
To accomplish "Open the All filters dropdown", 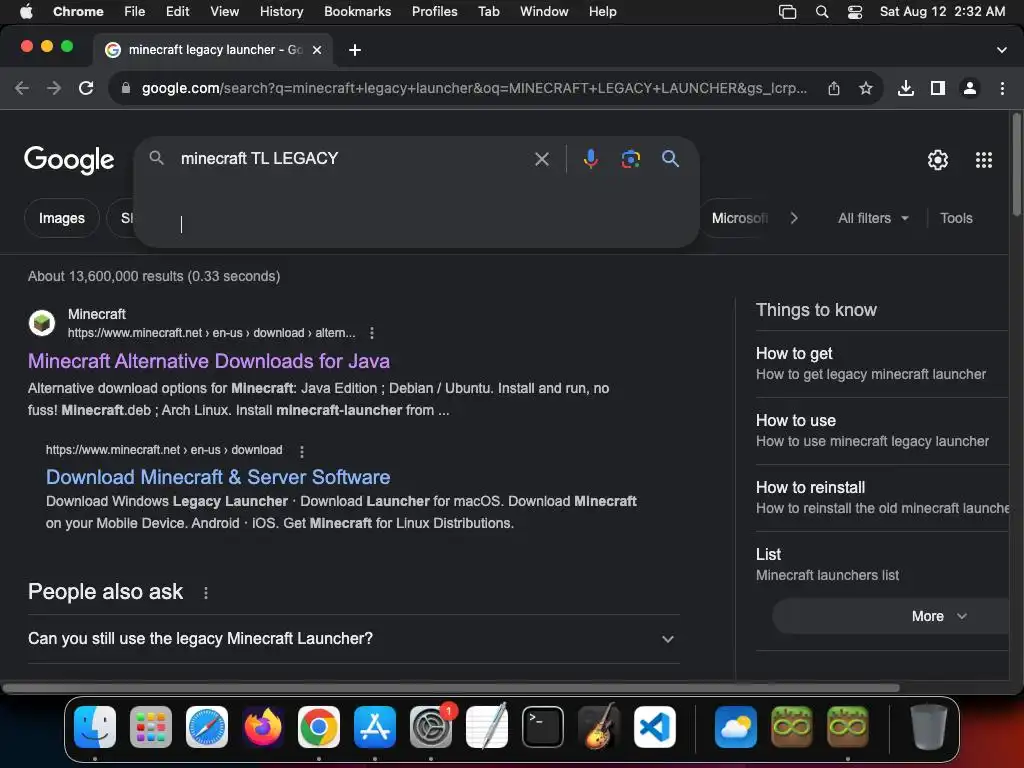I will (873, 218).
